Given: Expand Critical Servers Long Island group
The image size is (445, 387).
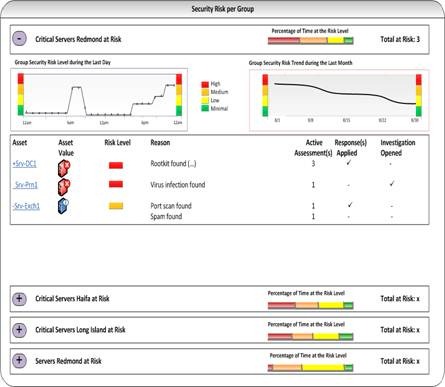Looking at the screenshot, I should pyautogui.click(x=19, y=330).
